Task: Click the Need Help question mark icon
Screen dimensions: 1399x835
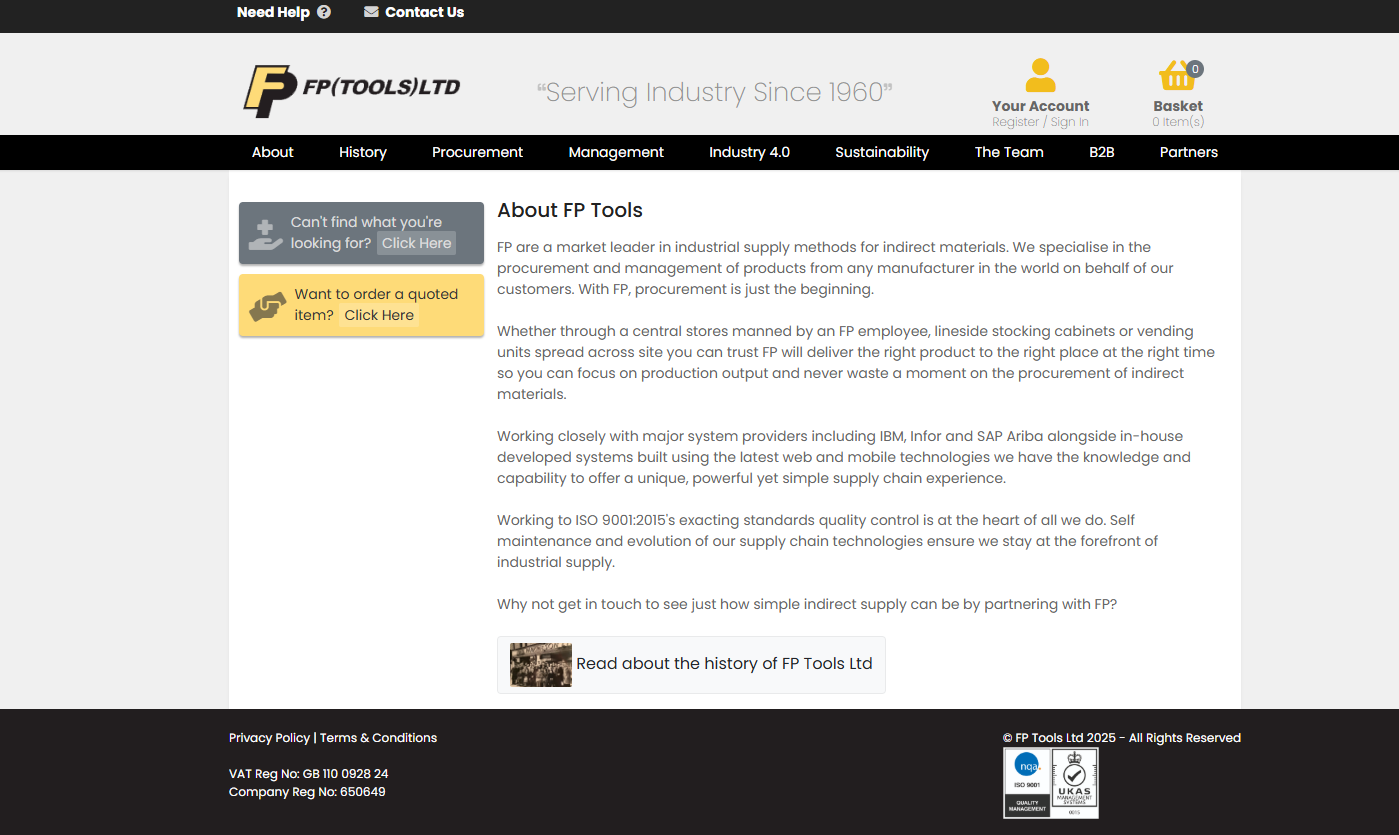Action: click(x=324, y=12)
